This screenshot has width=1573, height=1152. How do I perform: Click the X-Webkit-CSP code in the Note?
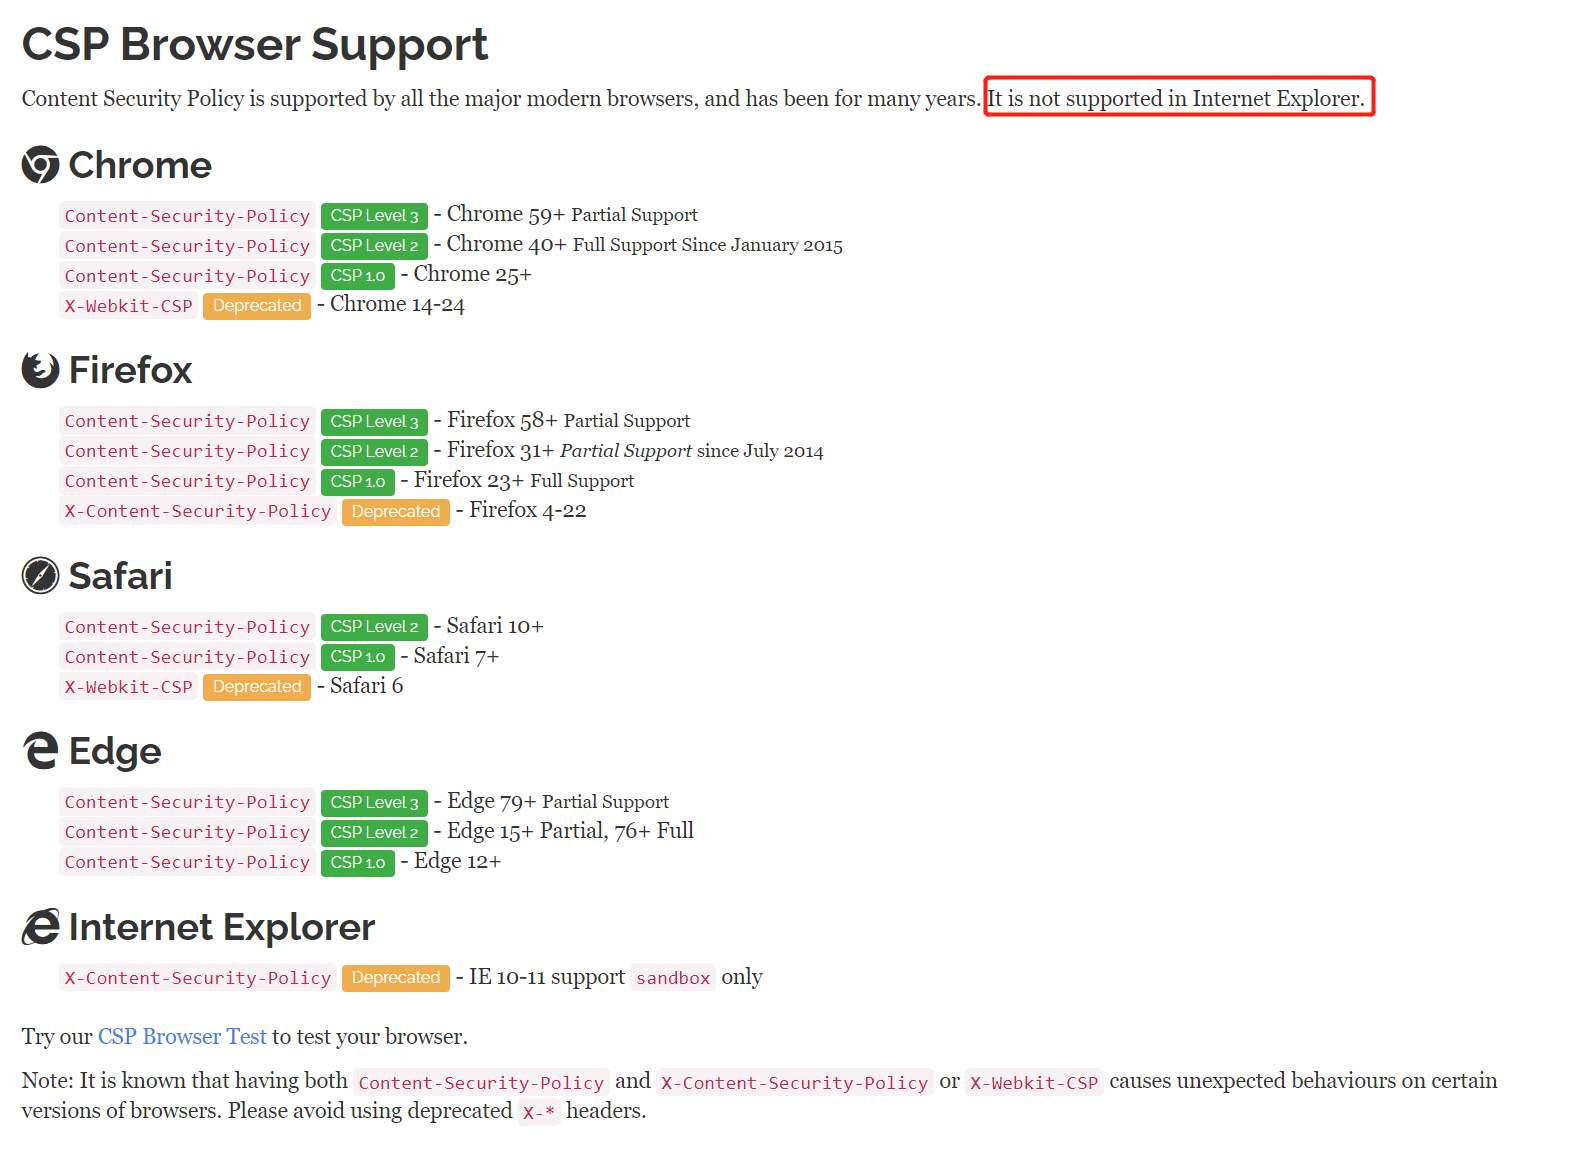[1034, 1083]
